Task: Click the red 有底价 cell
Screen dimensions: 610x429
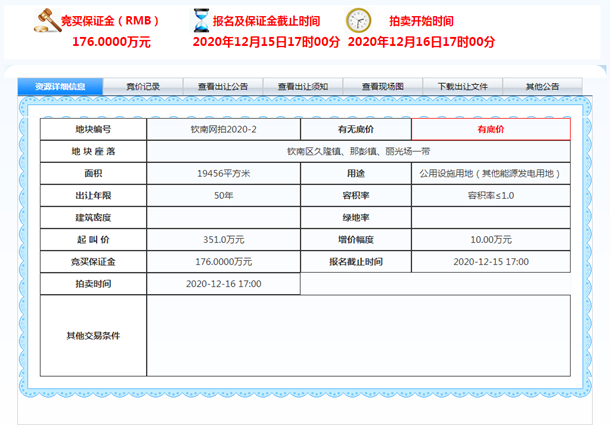Action: coord(491,129)
